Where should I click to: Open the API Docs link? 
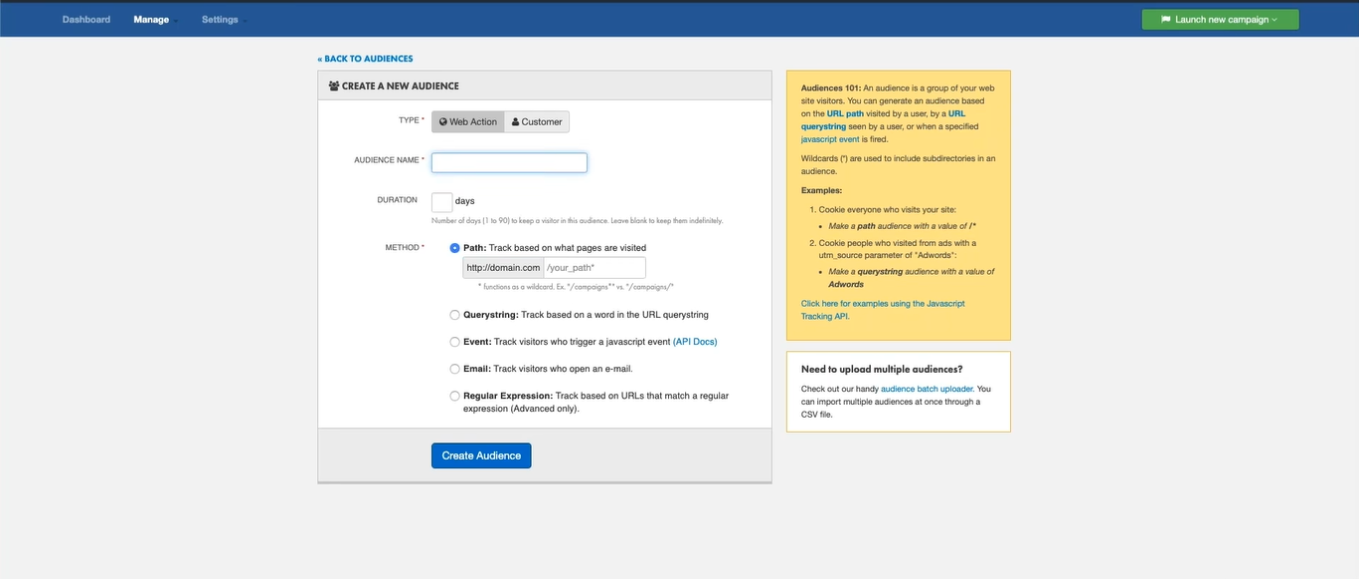(x=695, y=342)
